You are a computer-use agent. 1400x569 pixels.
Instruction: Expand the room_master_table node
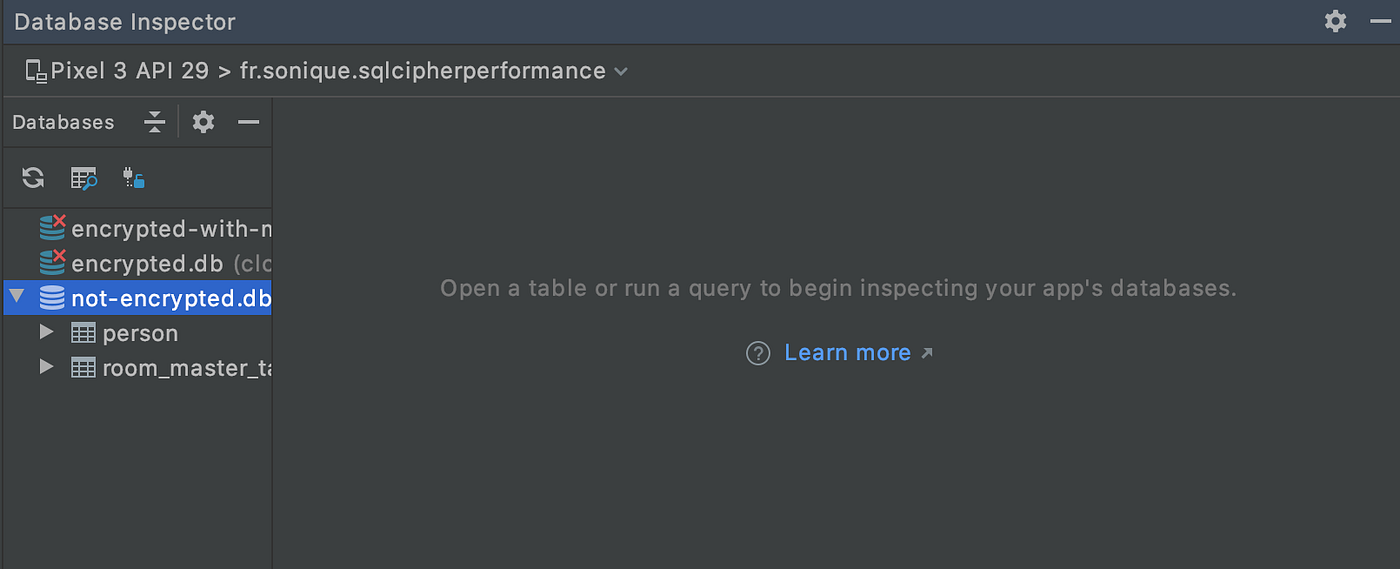click(x=46, y=367)
